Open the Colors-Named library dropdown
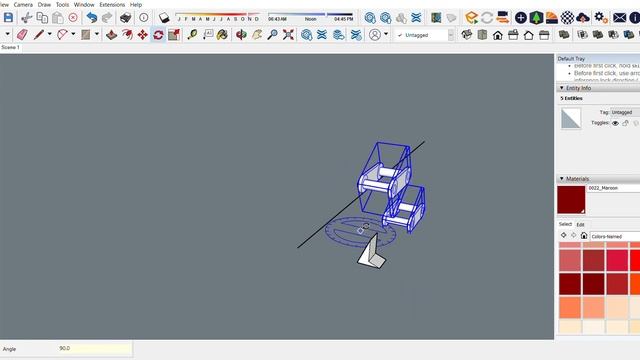640x360 pixels. (x=615, y=236)
